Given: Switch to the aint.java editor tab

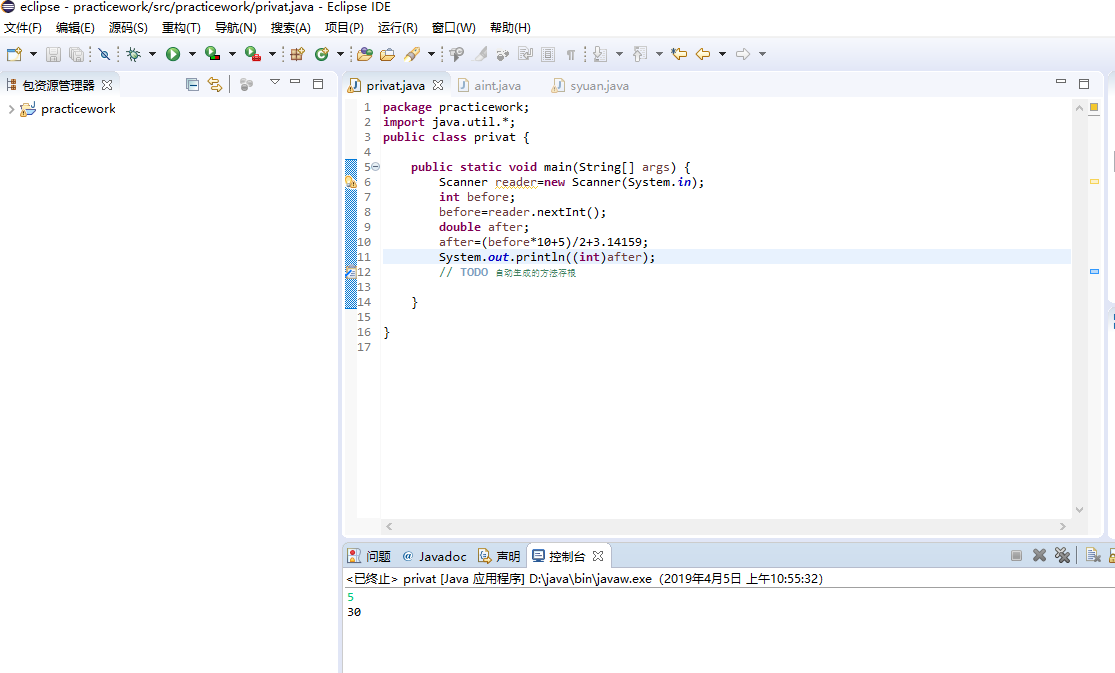Looking at the screenshot, I should coord(497,86).
